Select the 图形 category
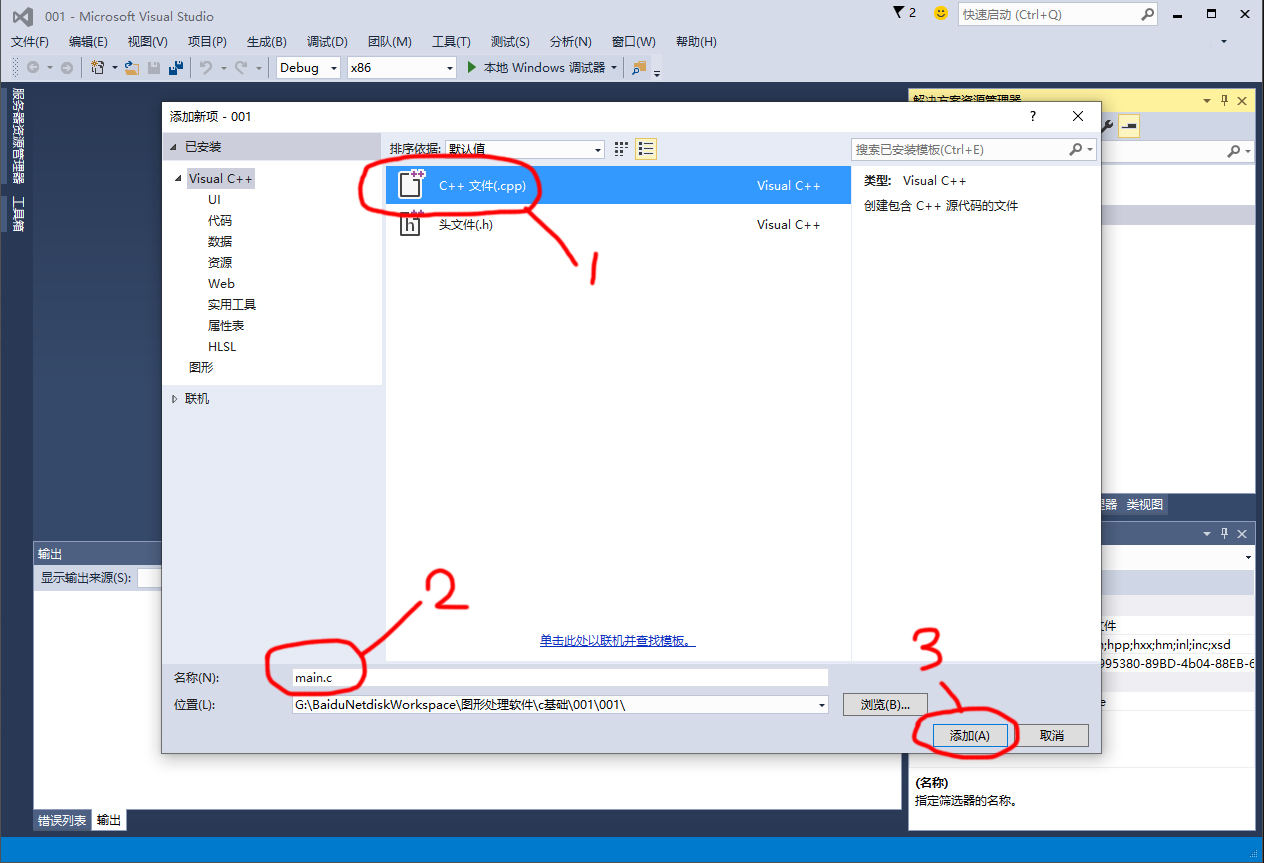 [201, 367]
